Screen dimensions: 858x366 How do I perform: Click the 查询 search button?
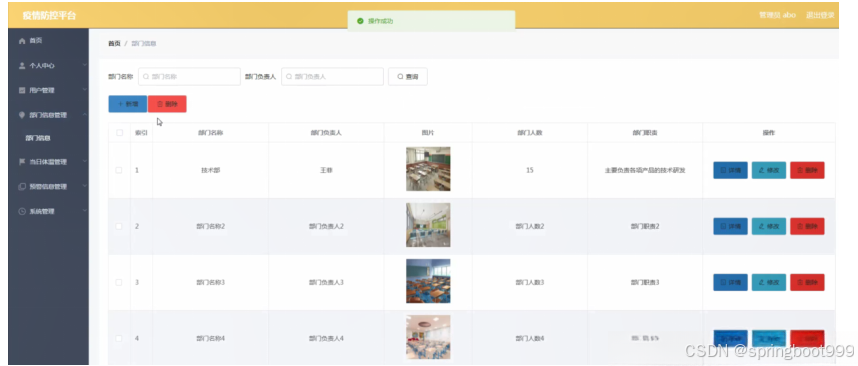tap(408, 77)
